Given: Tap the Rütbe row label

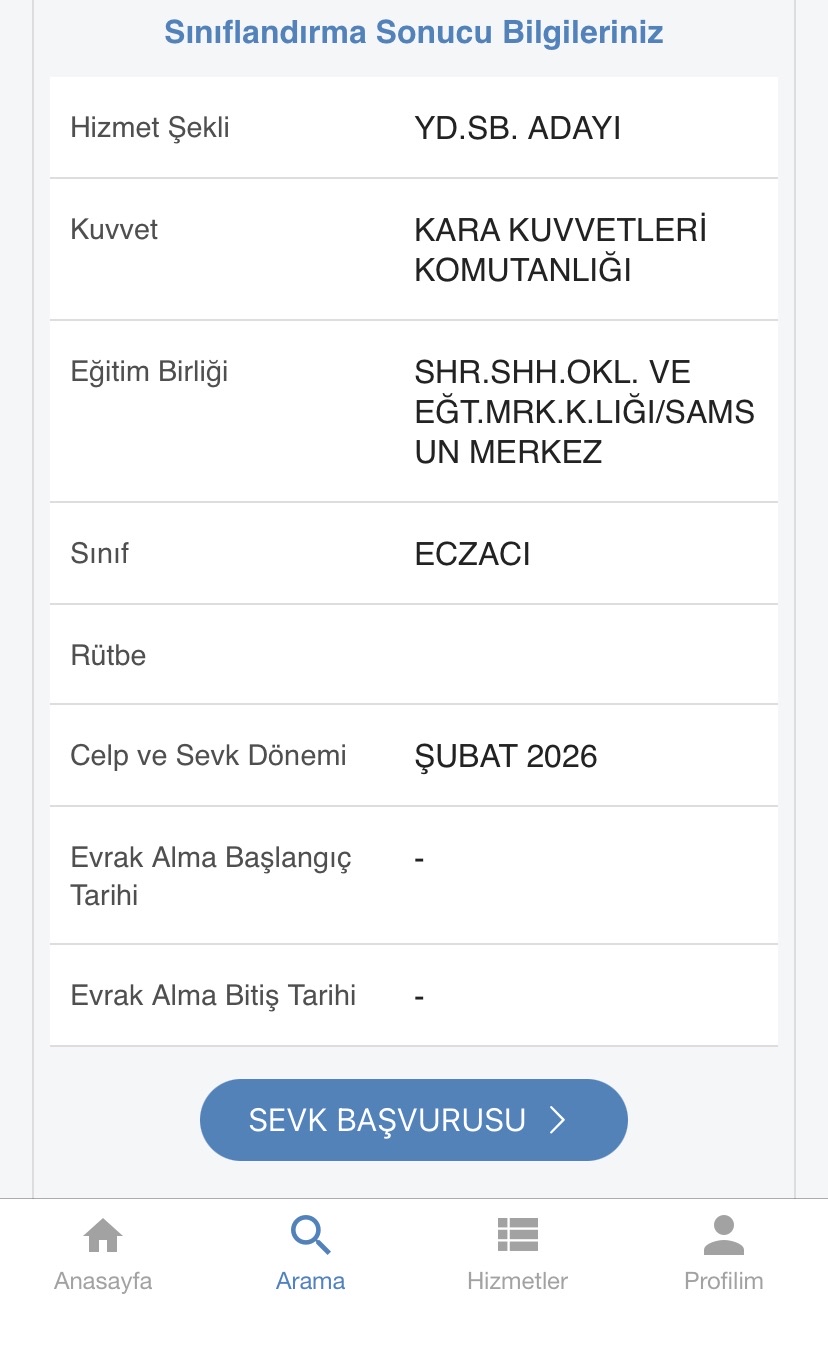Looking at the screenshot, I should 108,656.
